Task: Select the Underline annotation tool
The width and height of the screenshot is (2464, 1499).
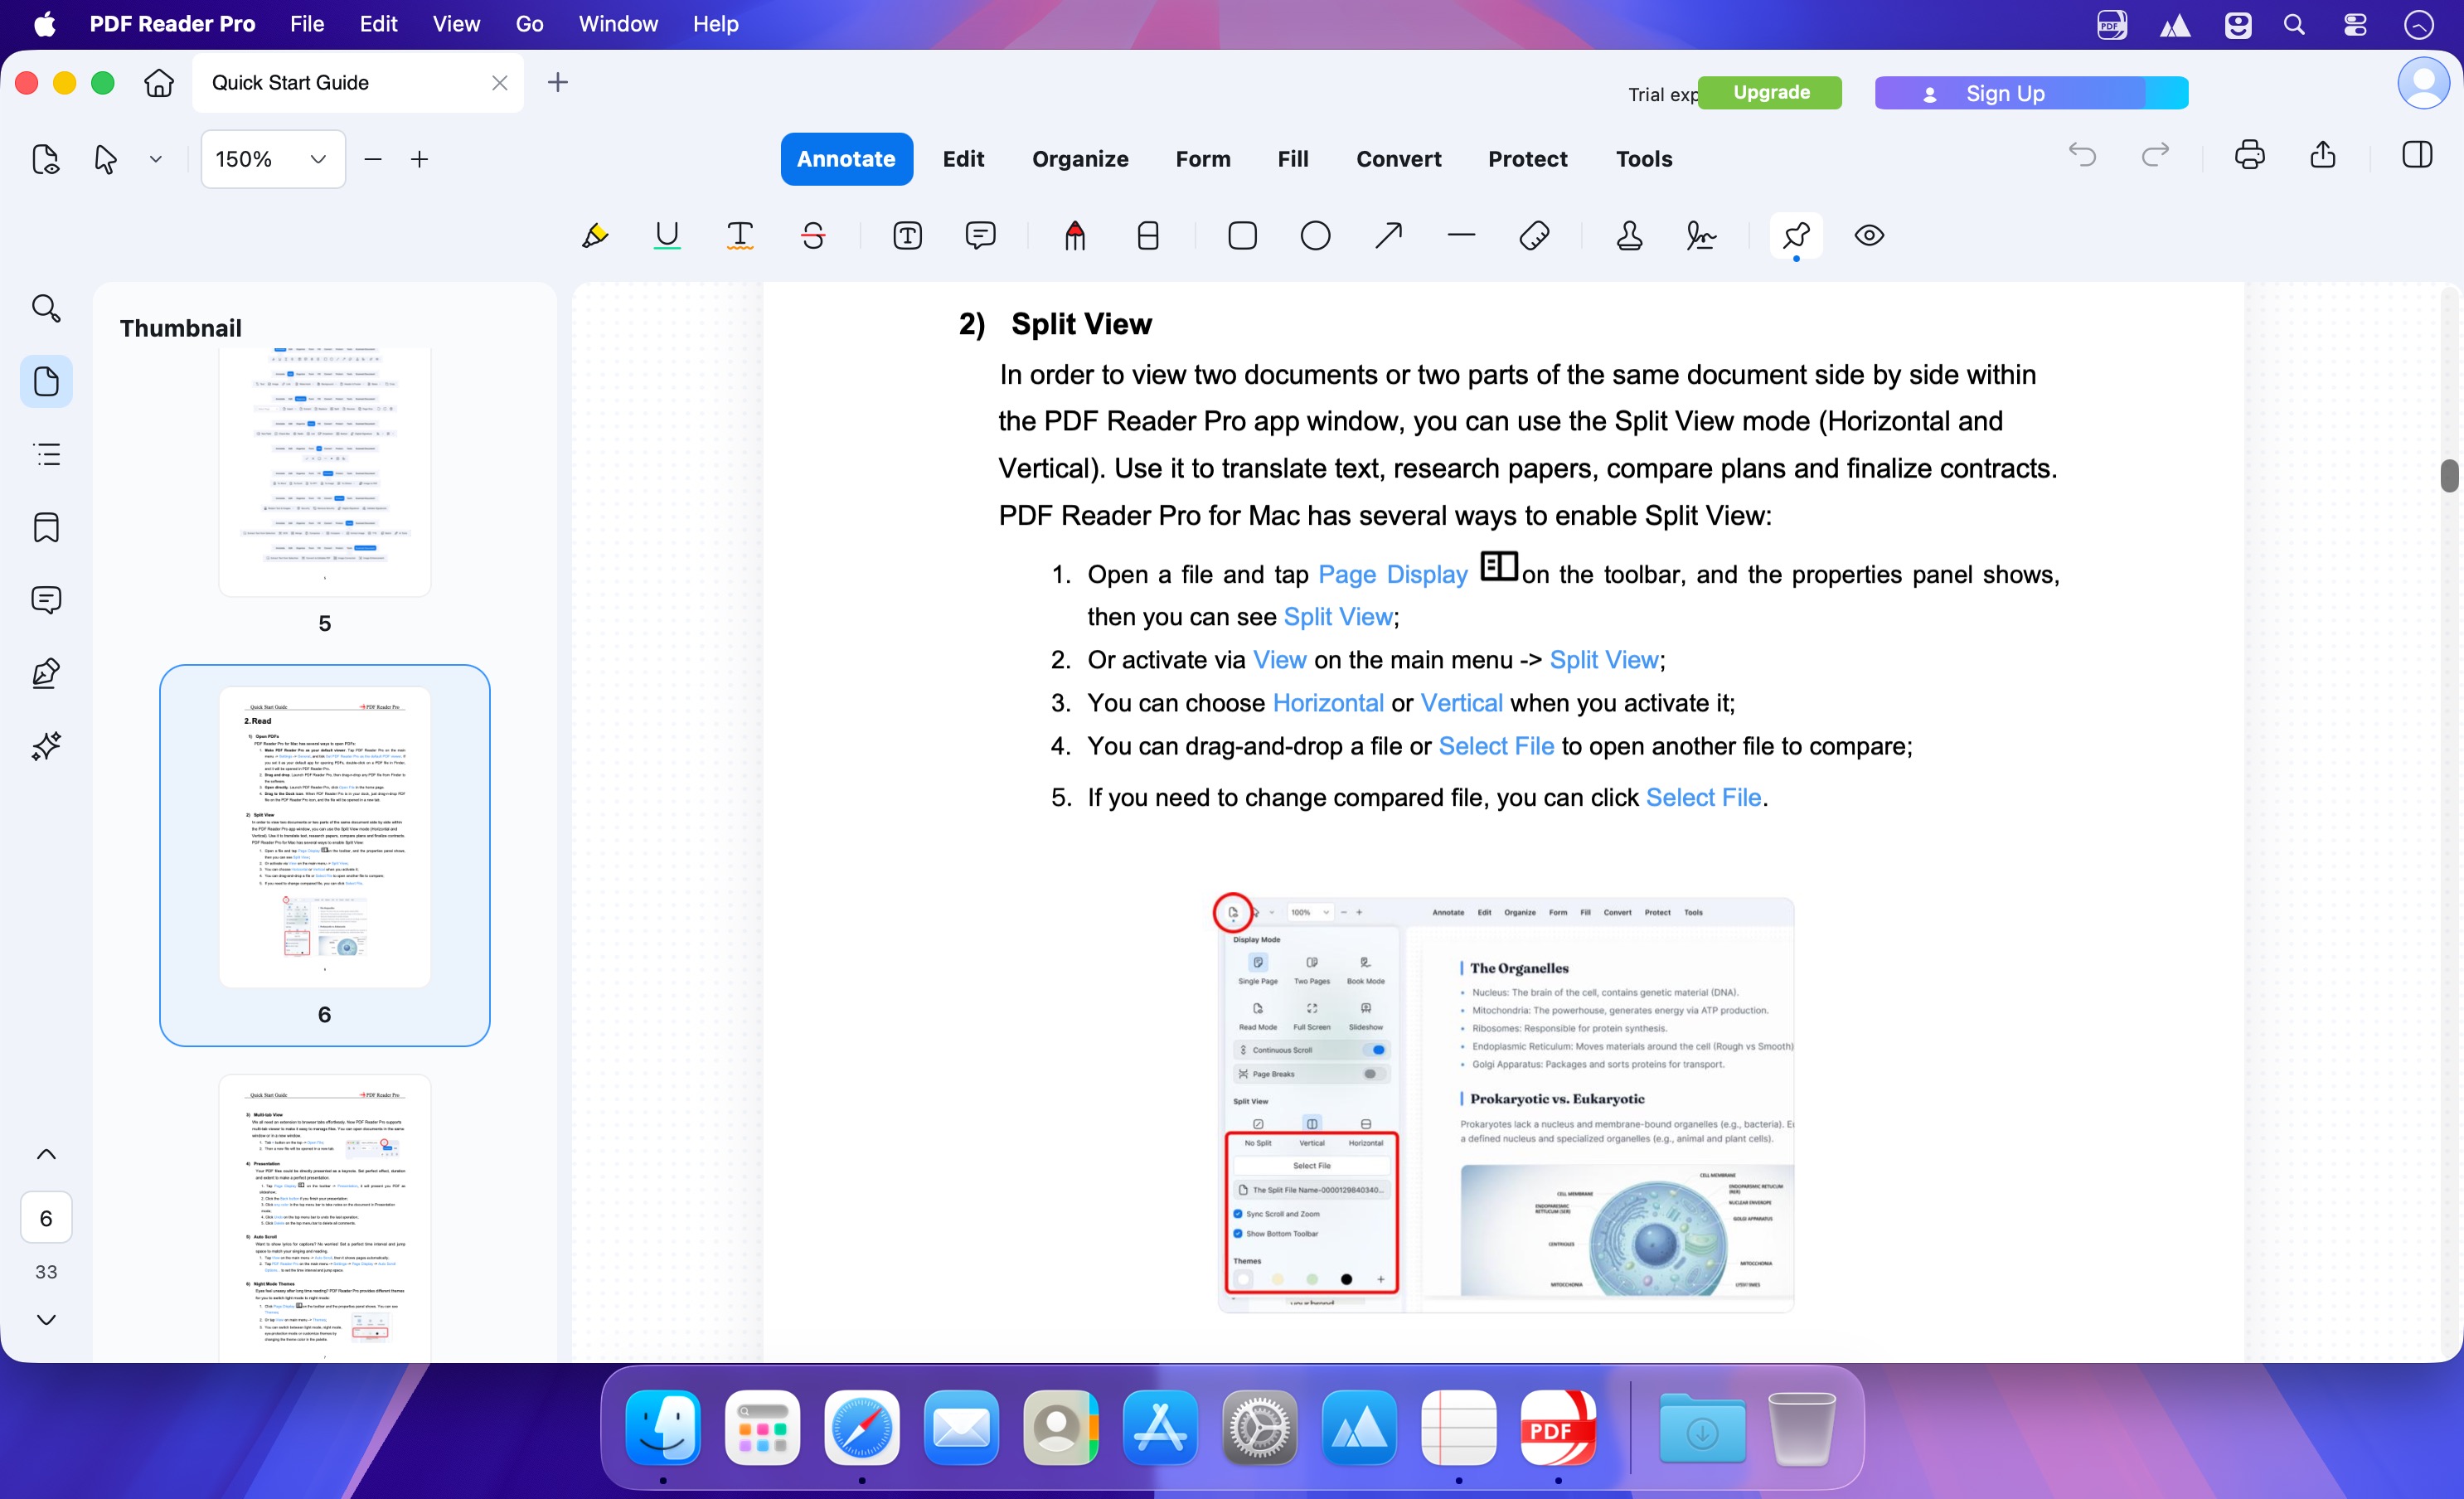Action: tap(667, 236)
